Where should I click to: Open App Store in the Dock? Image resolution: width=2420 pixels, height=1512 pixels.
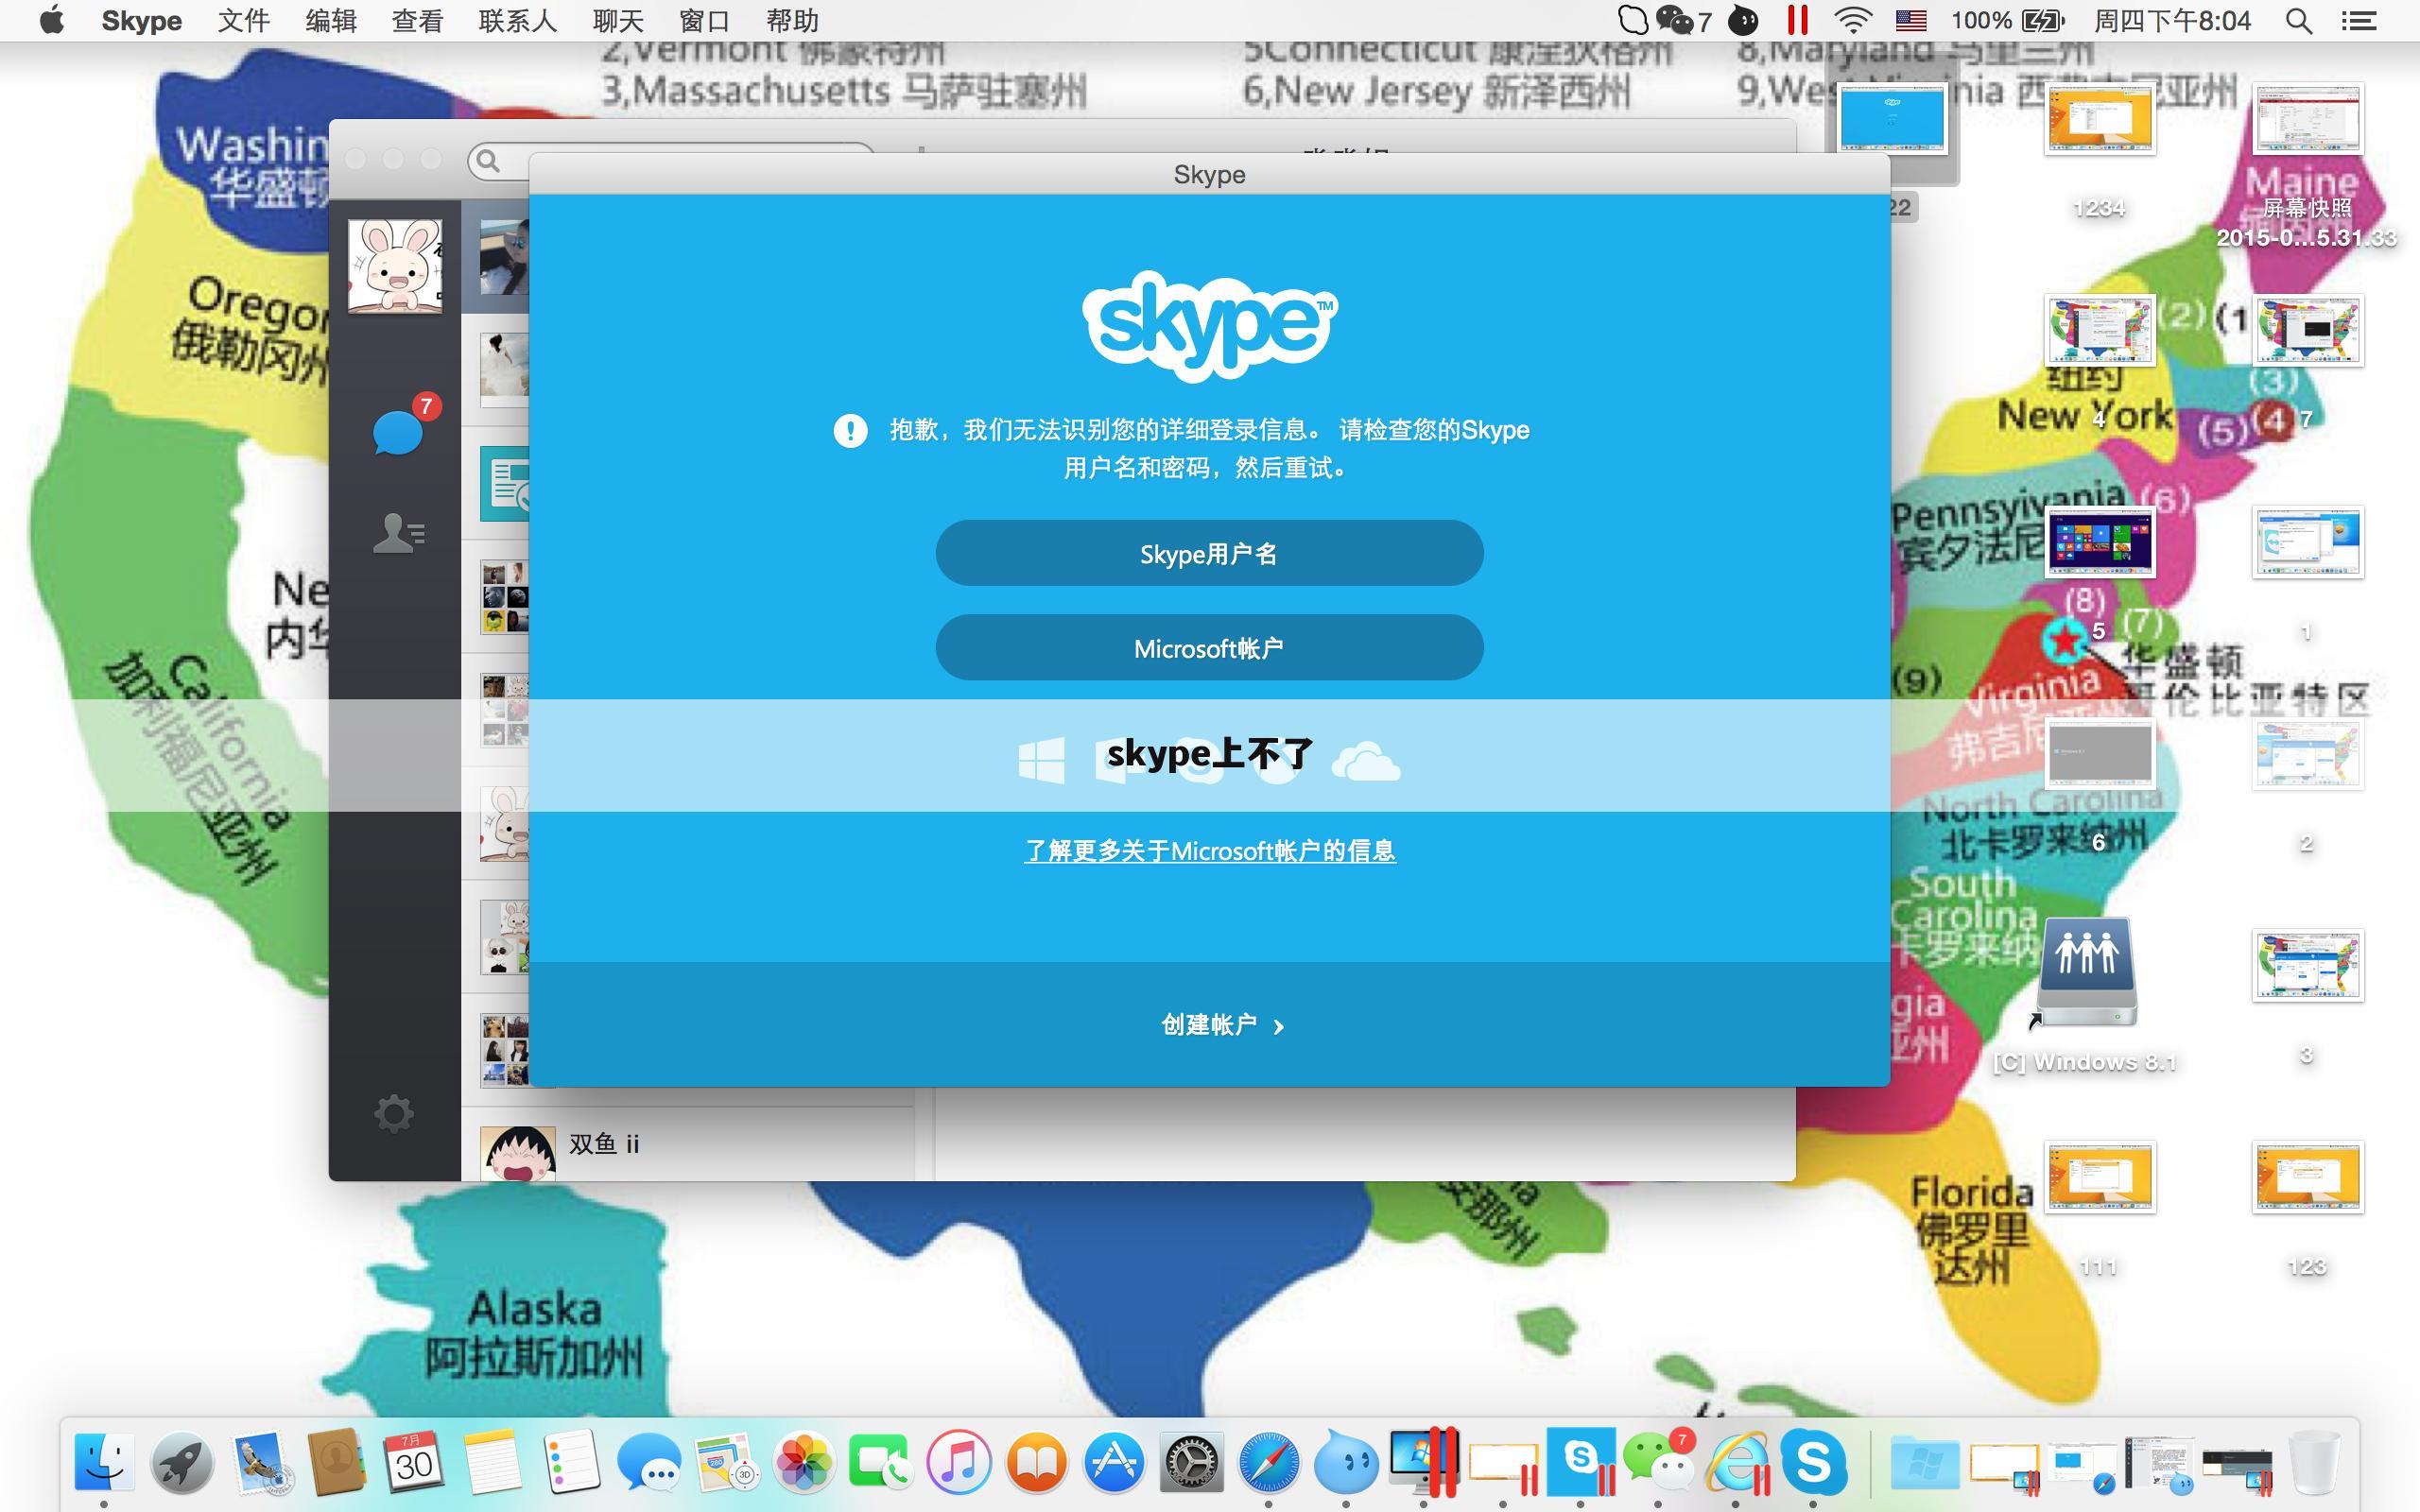(x=1114, y=1462)
